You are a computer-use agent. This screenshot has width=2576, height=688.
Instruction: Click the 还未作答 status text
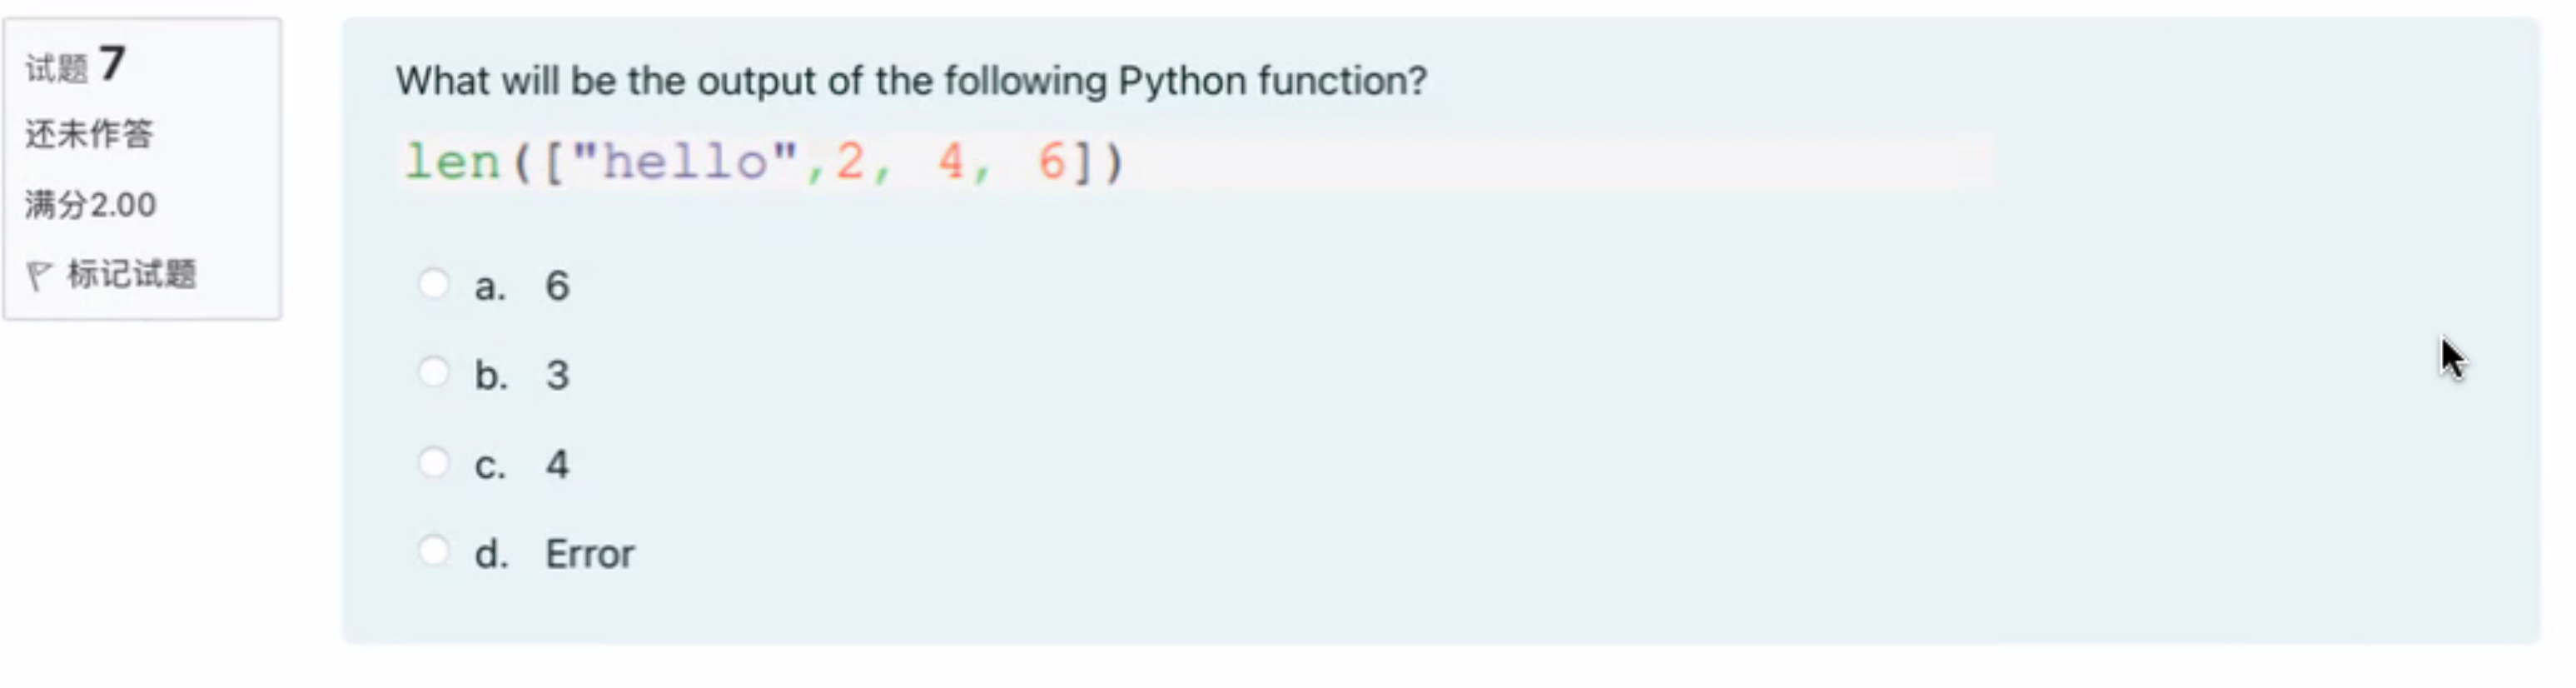click(x=89, y=134)
